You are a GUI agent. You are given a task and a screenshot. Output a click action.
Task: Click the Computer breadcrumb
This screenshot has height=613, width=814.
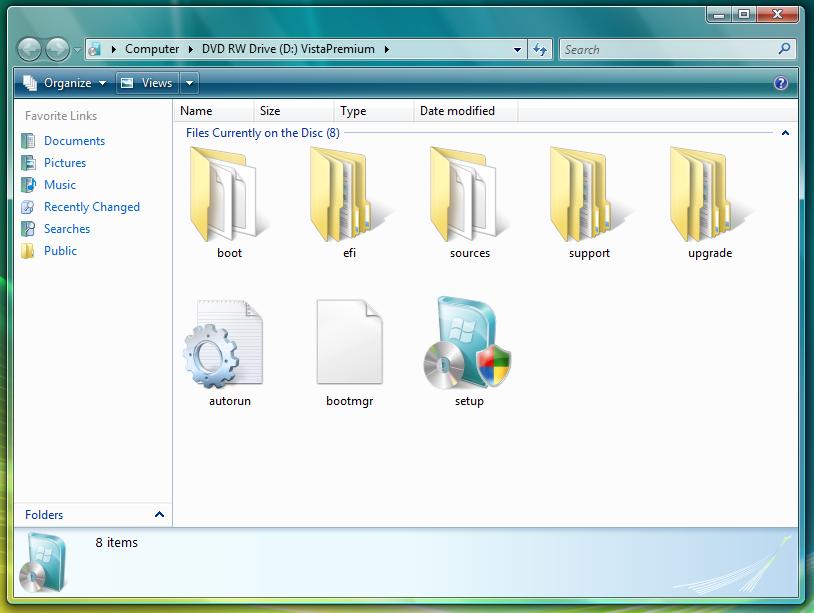pos(152,49)
